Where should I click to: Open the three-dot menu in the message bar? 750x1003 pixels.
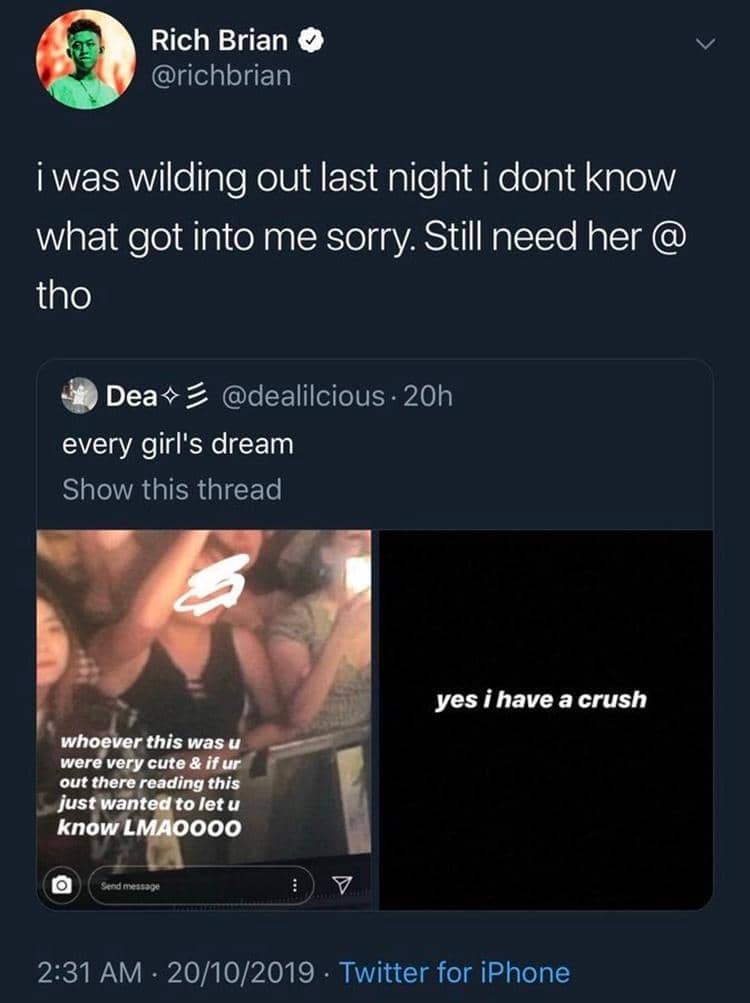294,886
